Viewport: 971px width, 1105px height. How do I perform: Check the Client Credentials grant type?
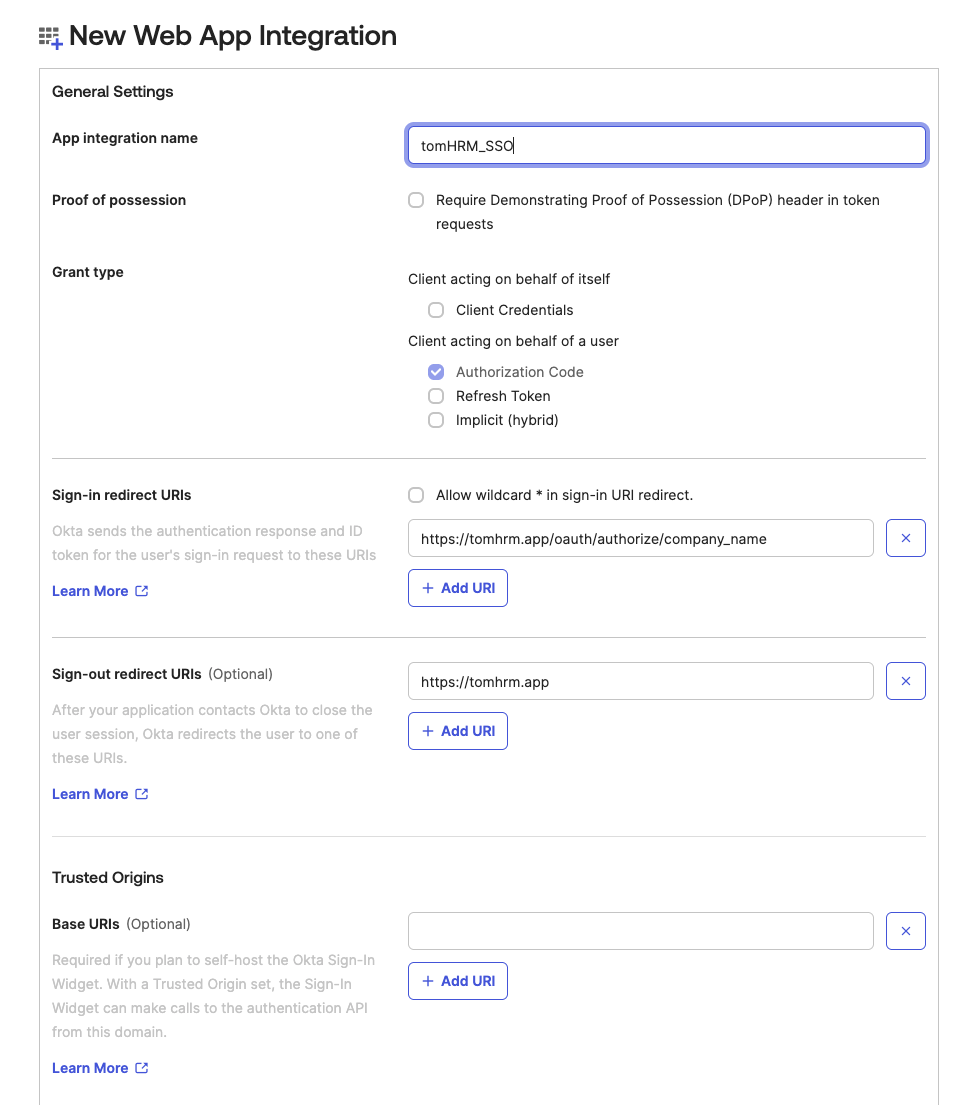click(436, 310)
